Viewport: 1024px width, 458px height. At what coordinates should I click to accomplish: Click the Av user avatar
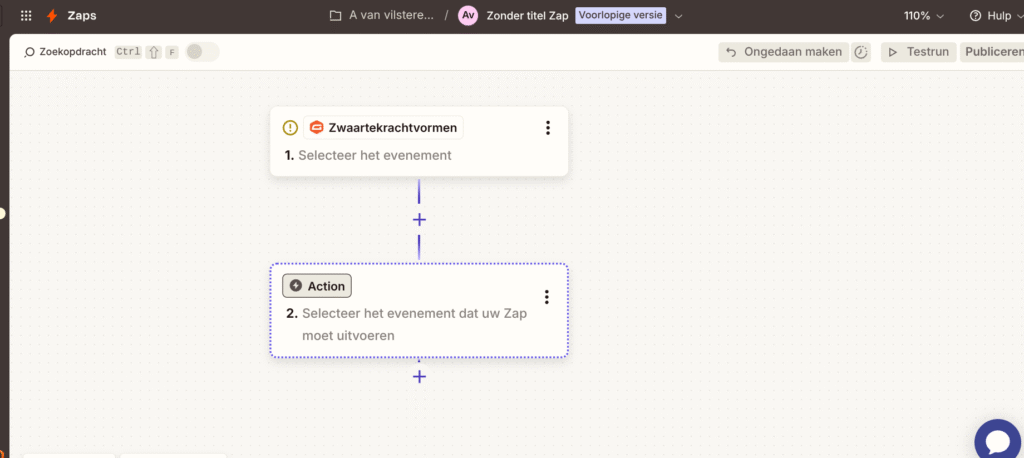(468, 16)
